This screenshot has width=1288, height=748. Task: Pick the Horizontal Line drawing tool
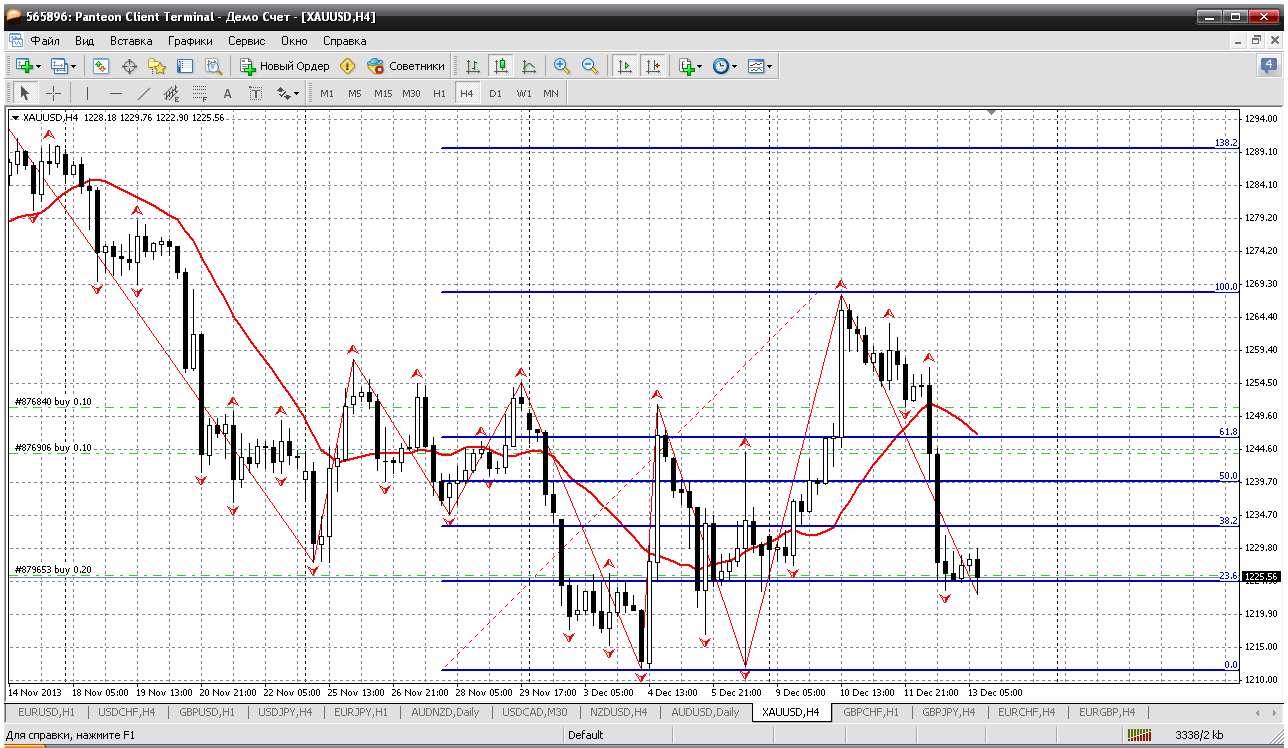pyautogui.click(x=115, y=93)
